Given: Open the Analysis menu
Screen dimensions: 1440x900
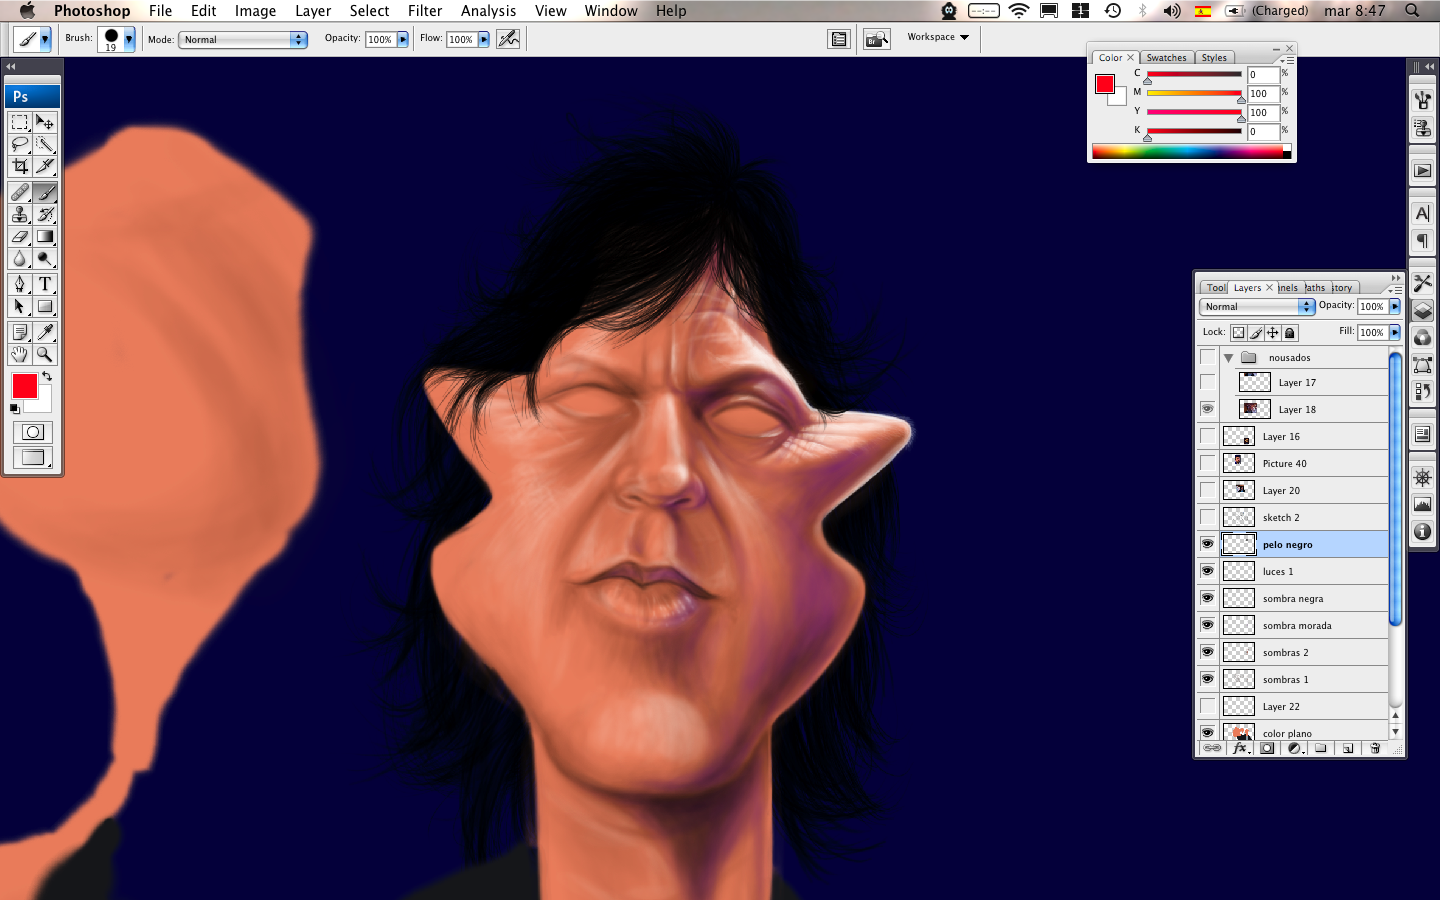Looking at the screenshot, I should click(x=488, y=11).
